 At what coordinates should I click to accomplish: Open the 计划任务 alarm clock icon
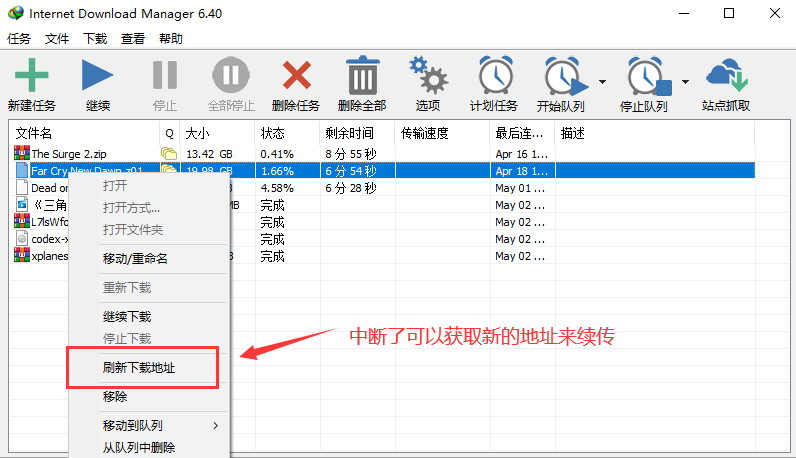pyautogui.click(x=496, y=75)
